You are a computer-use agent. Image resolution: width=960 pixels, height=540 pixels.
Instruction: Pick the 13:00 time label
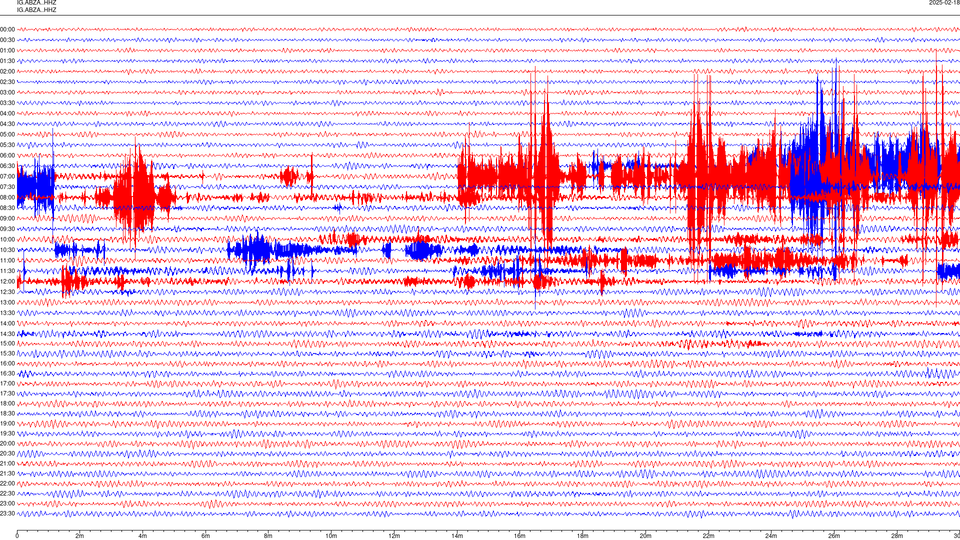pos(7,302)
